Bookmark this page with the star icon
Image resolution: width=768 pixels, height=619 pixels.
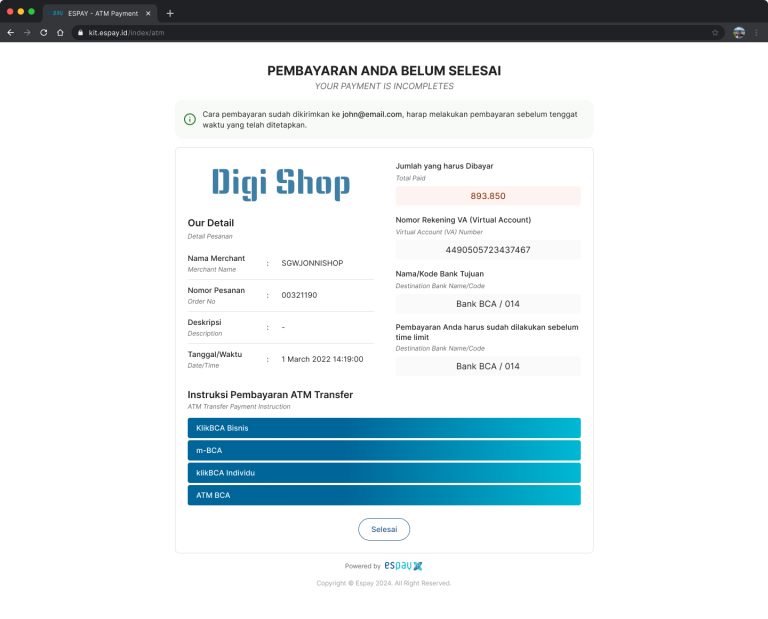click(715, 33)
